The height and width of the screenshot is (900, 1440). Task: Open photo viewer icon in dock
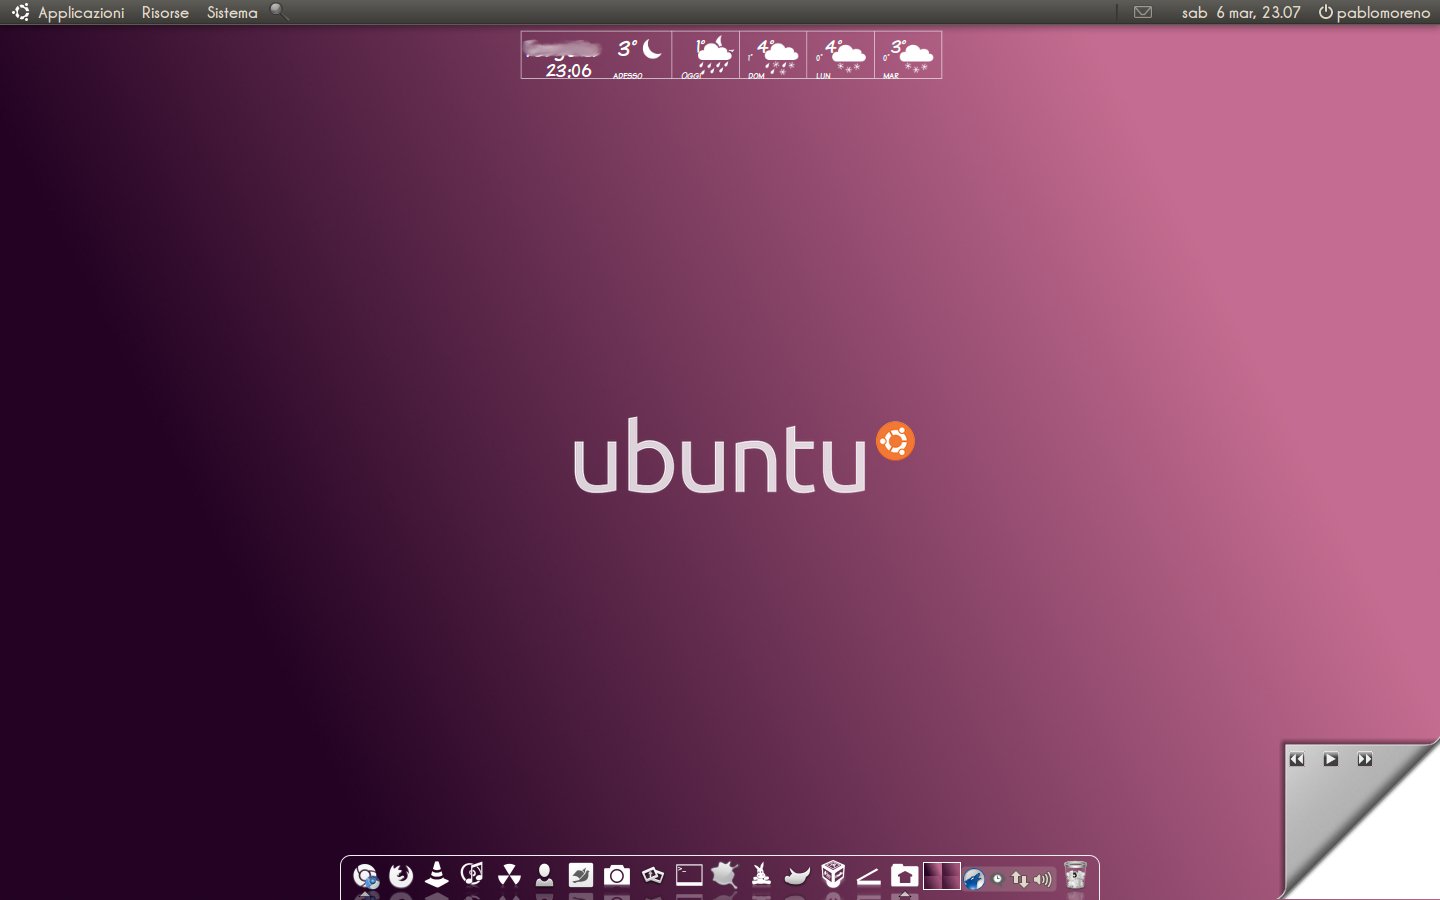(653, 876)
